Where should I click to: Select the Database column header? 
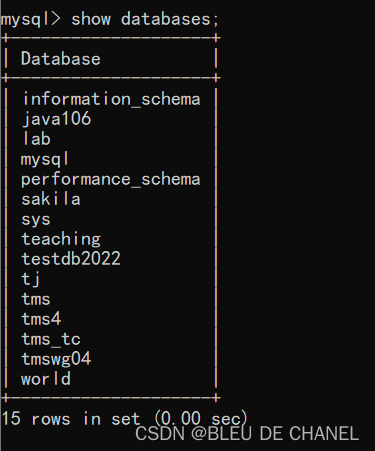pos(61,59)
